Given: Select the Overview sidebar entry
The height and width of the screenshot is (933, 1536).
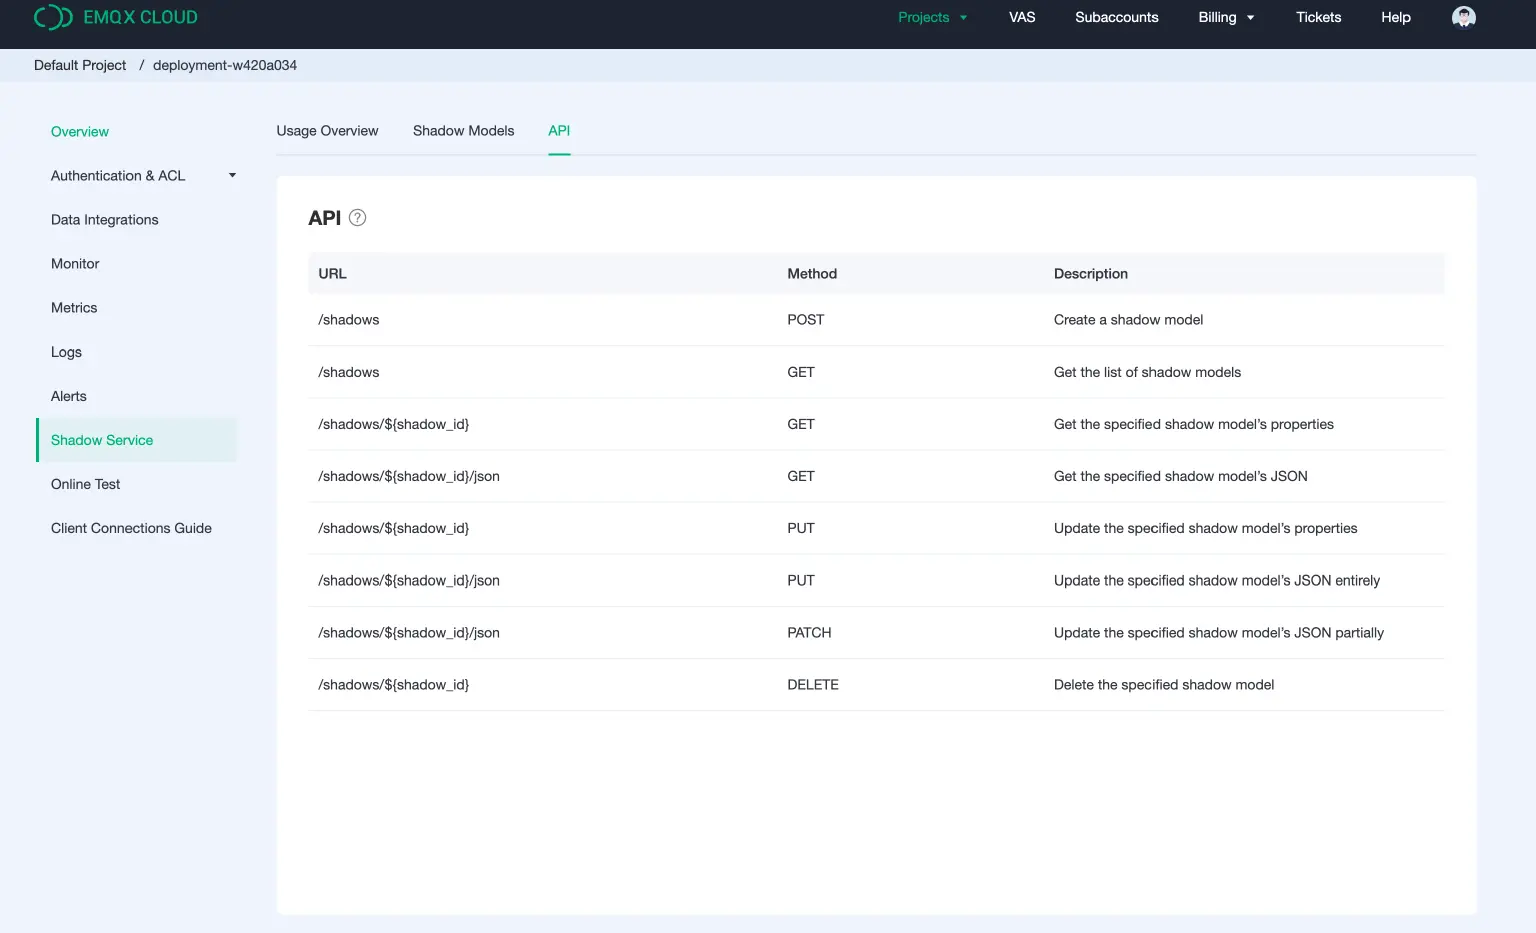Looking at the screenshot, I should [79, 131].
